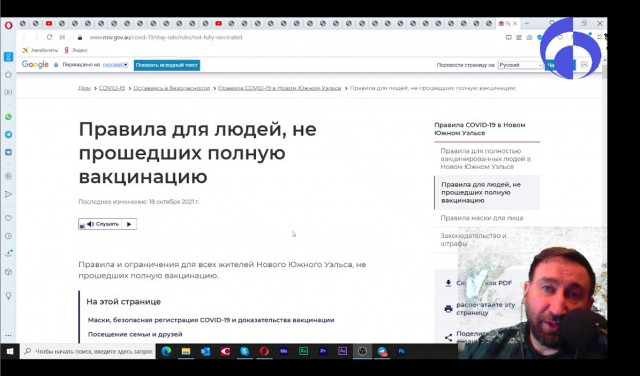Click 'распечатайте эту страницу' print link

pos(486,309)
